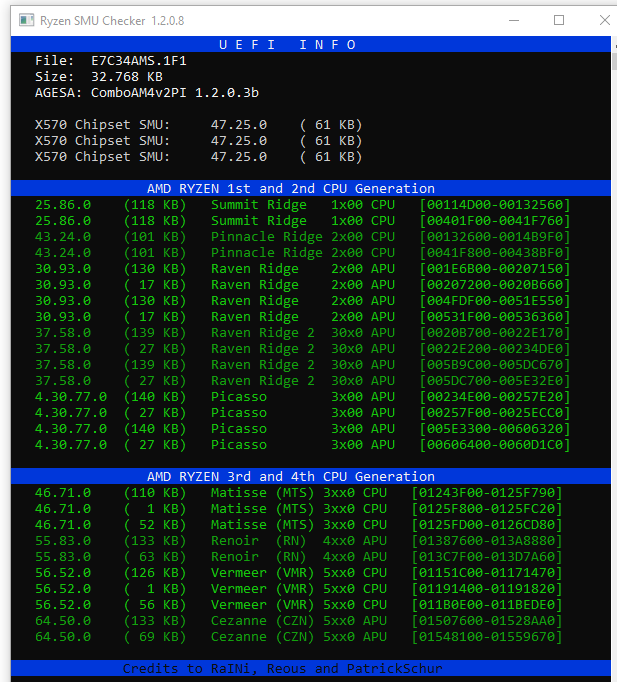Viewport: 617px width, 682px height.
Task: Click address '[01151C00-01171470]' of Vermeer
Action: point(487,573)
